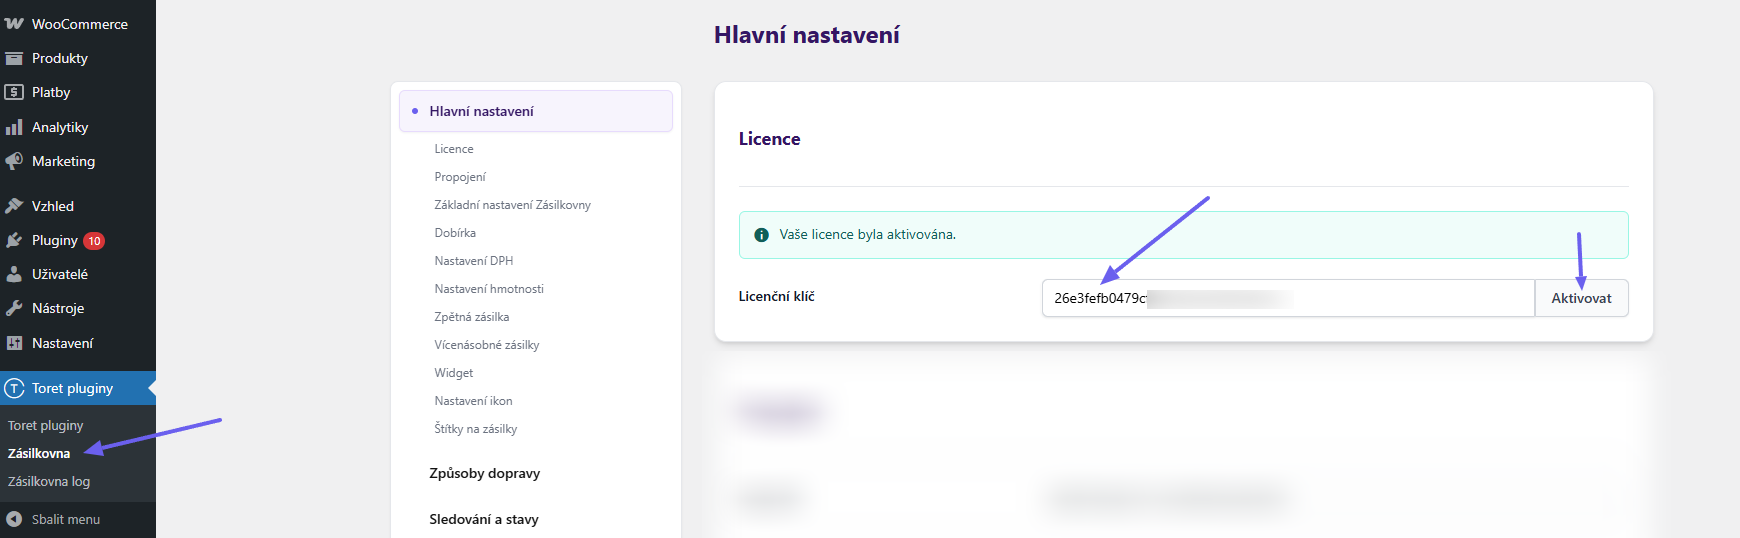Jump to Propojení subsection

click(x=460, y=177)
